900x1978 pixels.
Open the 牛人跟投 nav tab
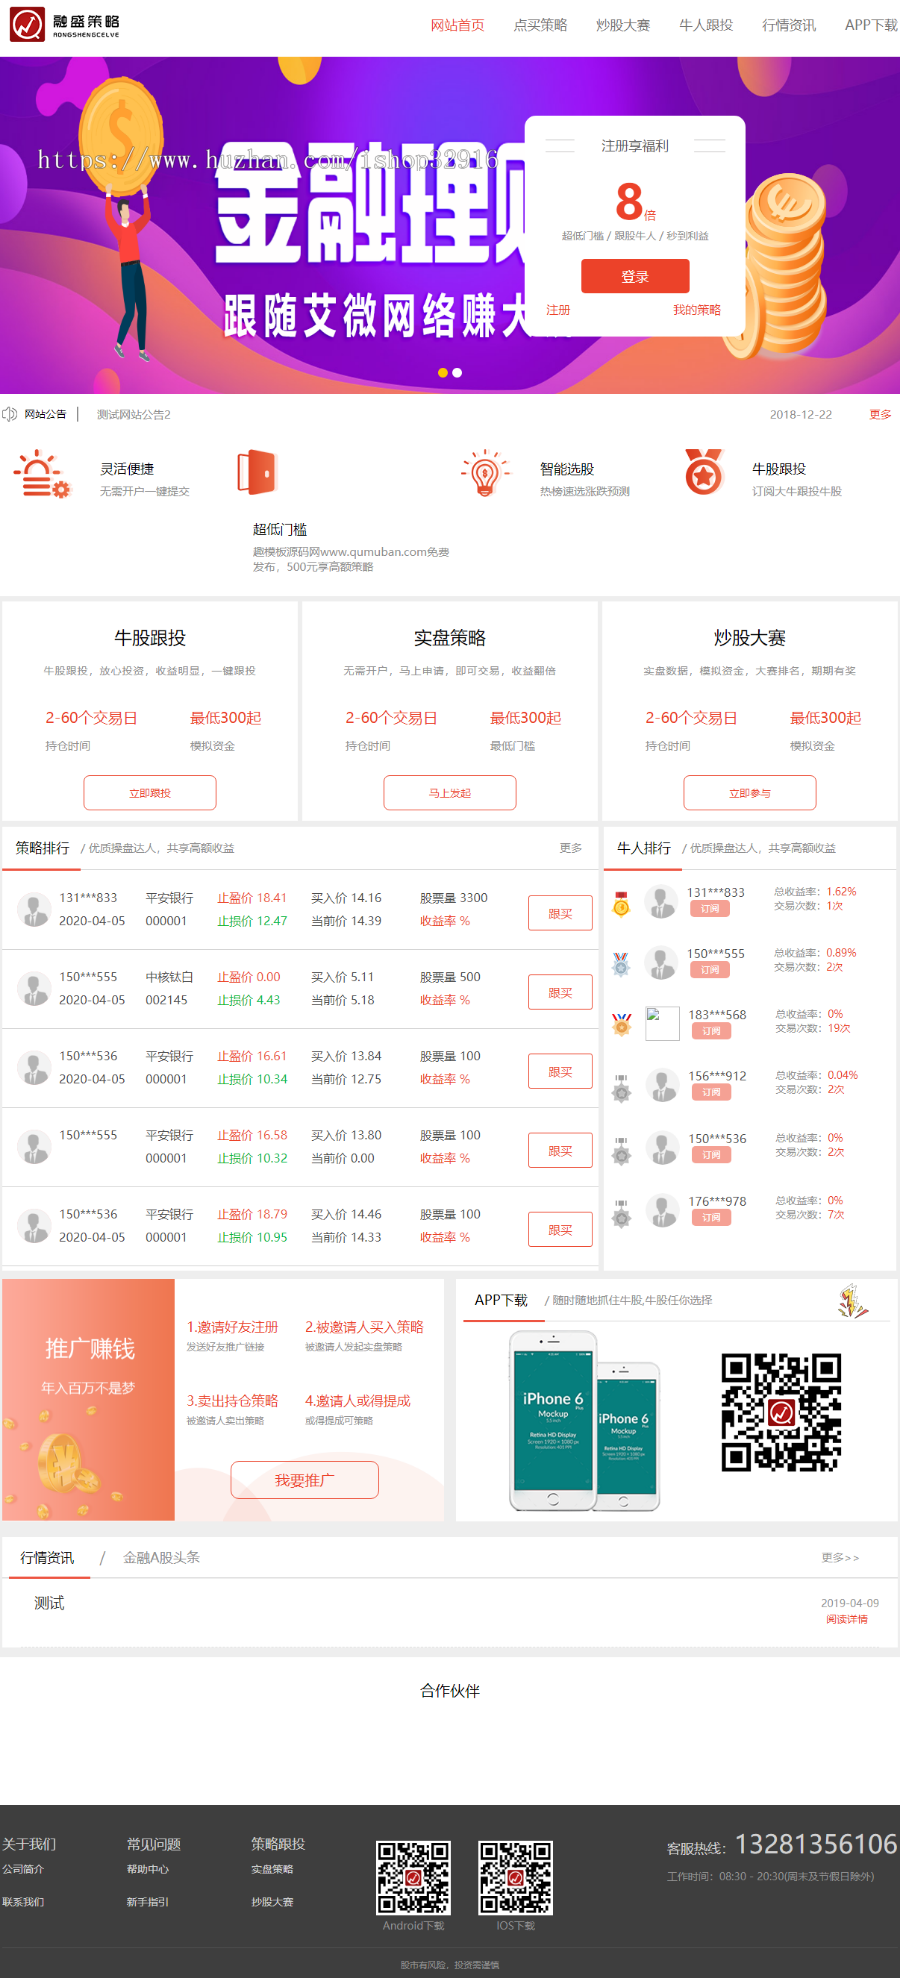point(706,25)
